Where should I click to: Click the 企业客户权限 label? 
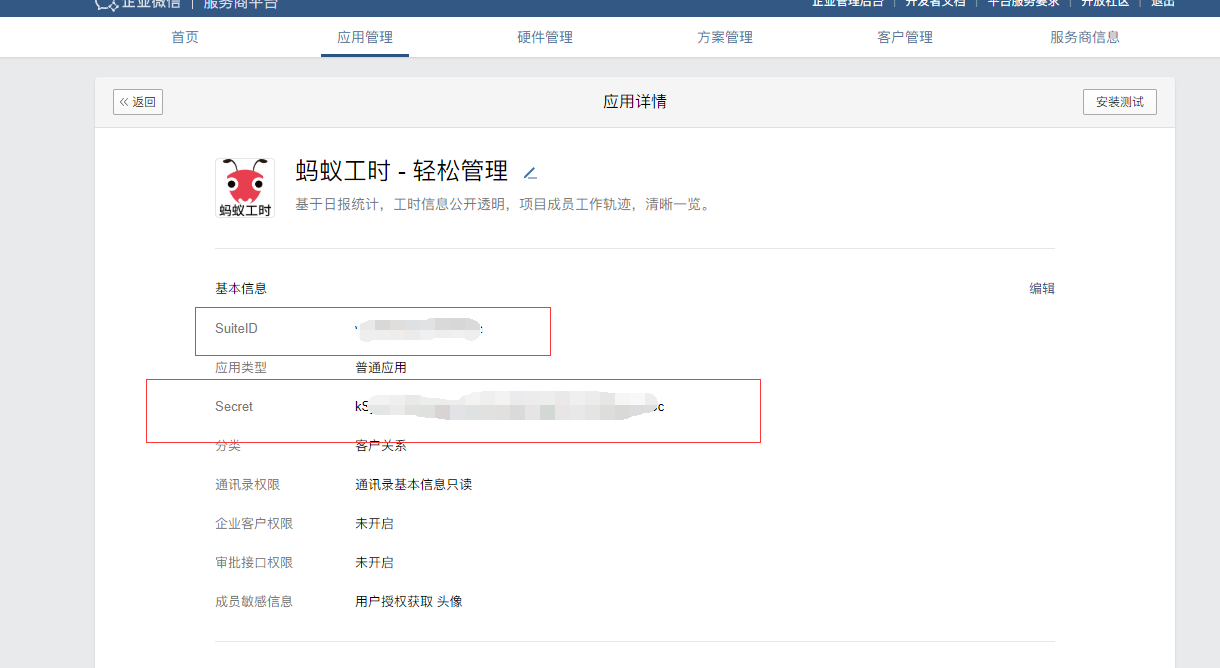pos(254,524)
